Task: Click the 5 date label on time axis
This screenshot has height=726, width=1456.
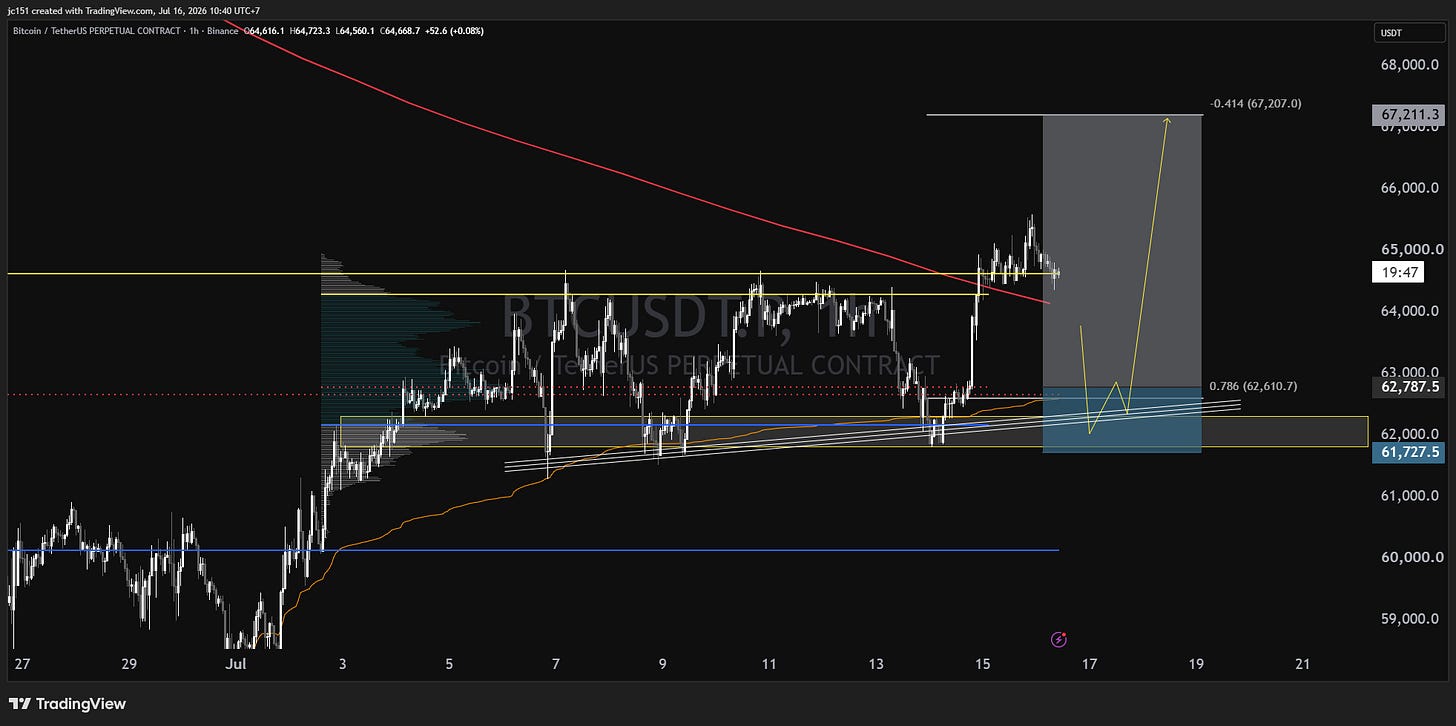Action: tap(450, 663)
